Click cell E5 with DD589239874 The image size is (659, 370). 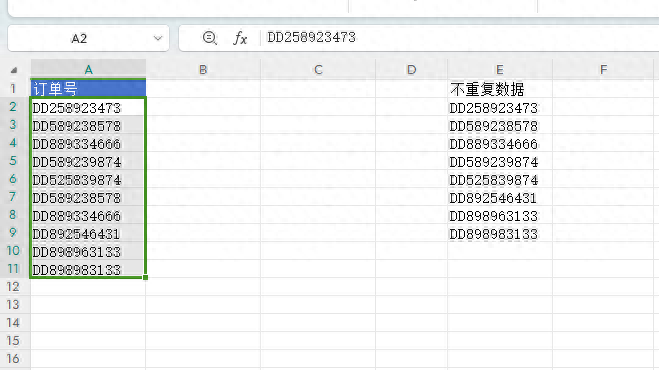(x=500, y=161)
